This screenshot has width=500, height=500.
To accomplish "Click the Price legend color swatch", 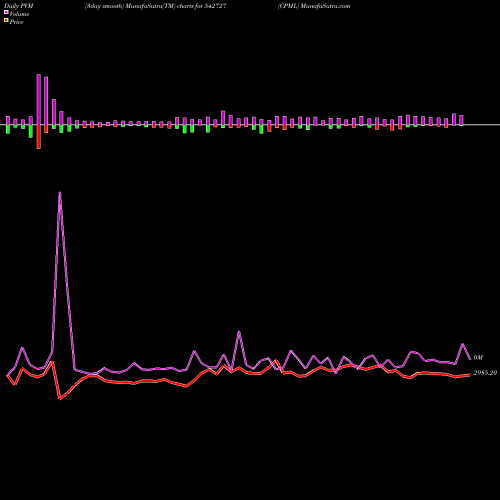I will [6, 20].
